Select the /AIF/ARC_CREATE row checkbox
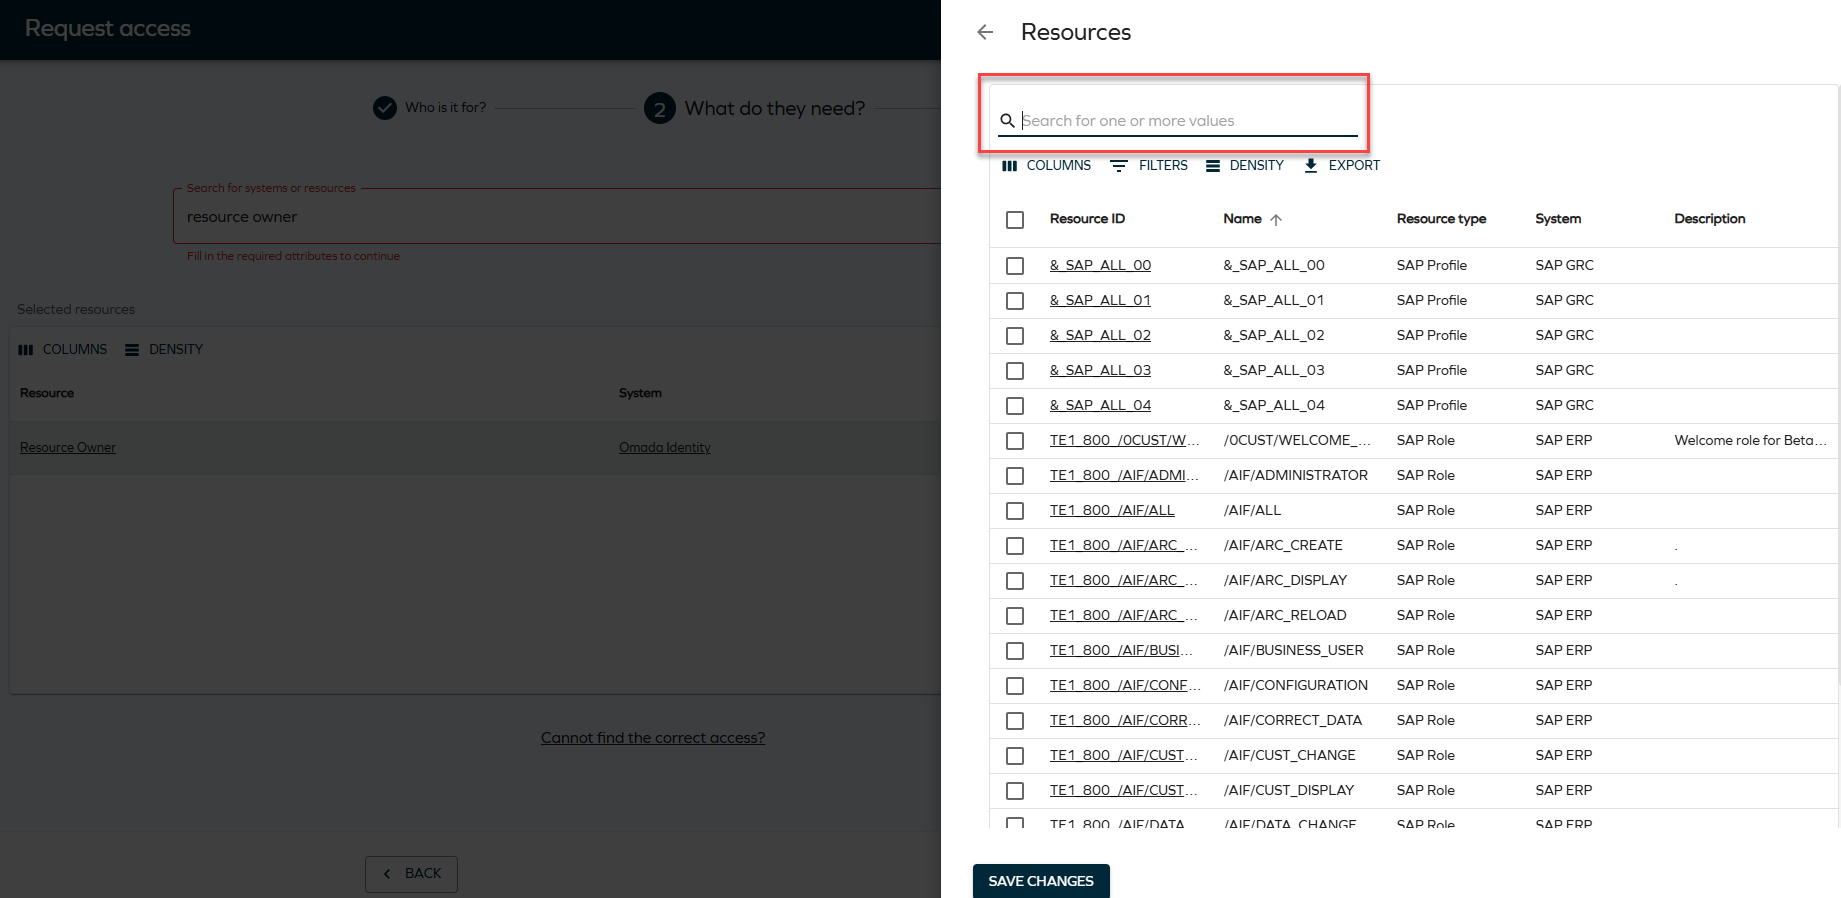This screenshot has height=898, width=1841. [x=1015, y=546]
